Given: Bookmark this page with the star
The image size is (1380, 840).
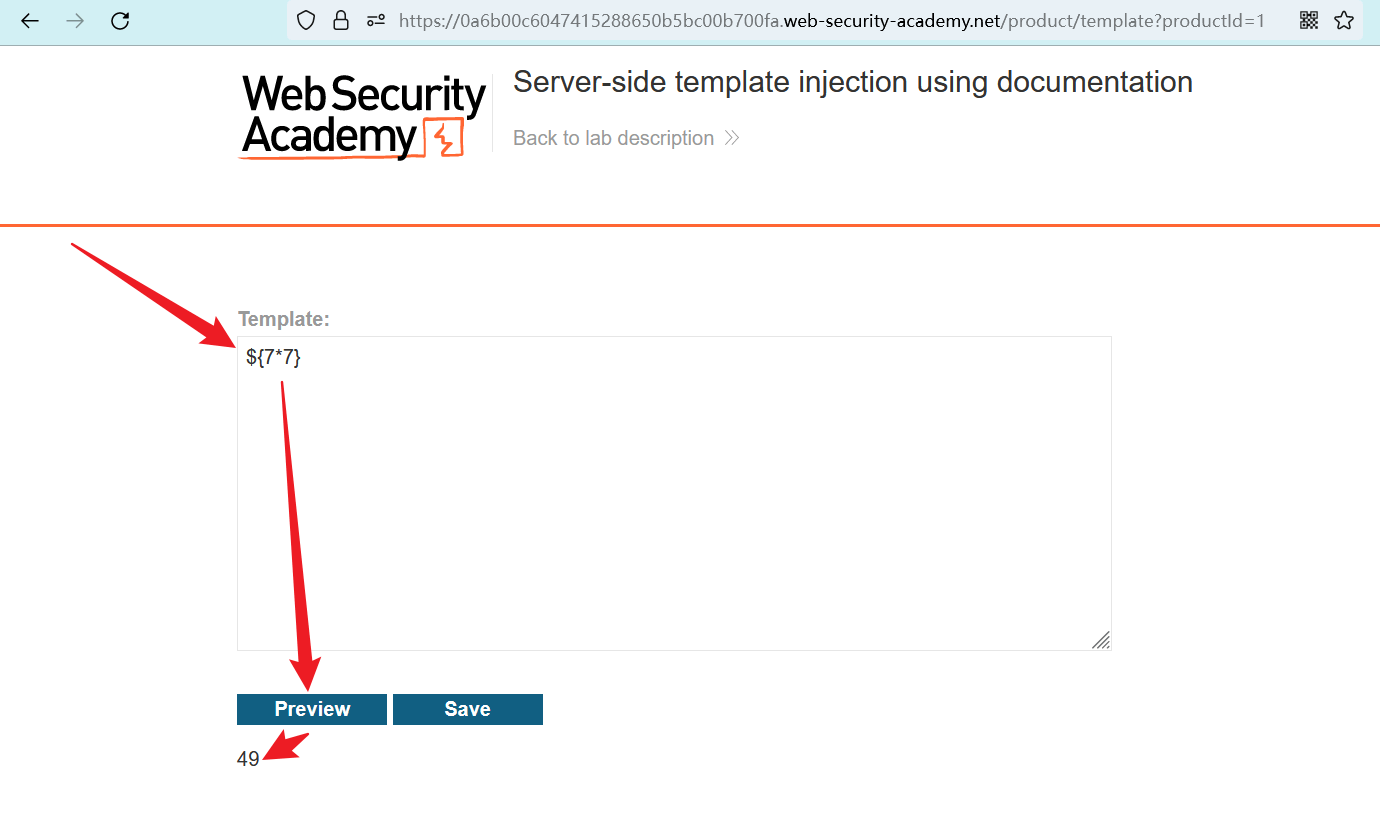Looking at the screenshot, I should coord(1344,20).
